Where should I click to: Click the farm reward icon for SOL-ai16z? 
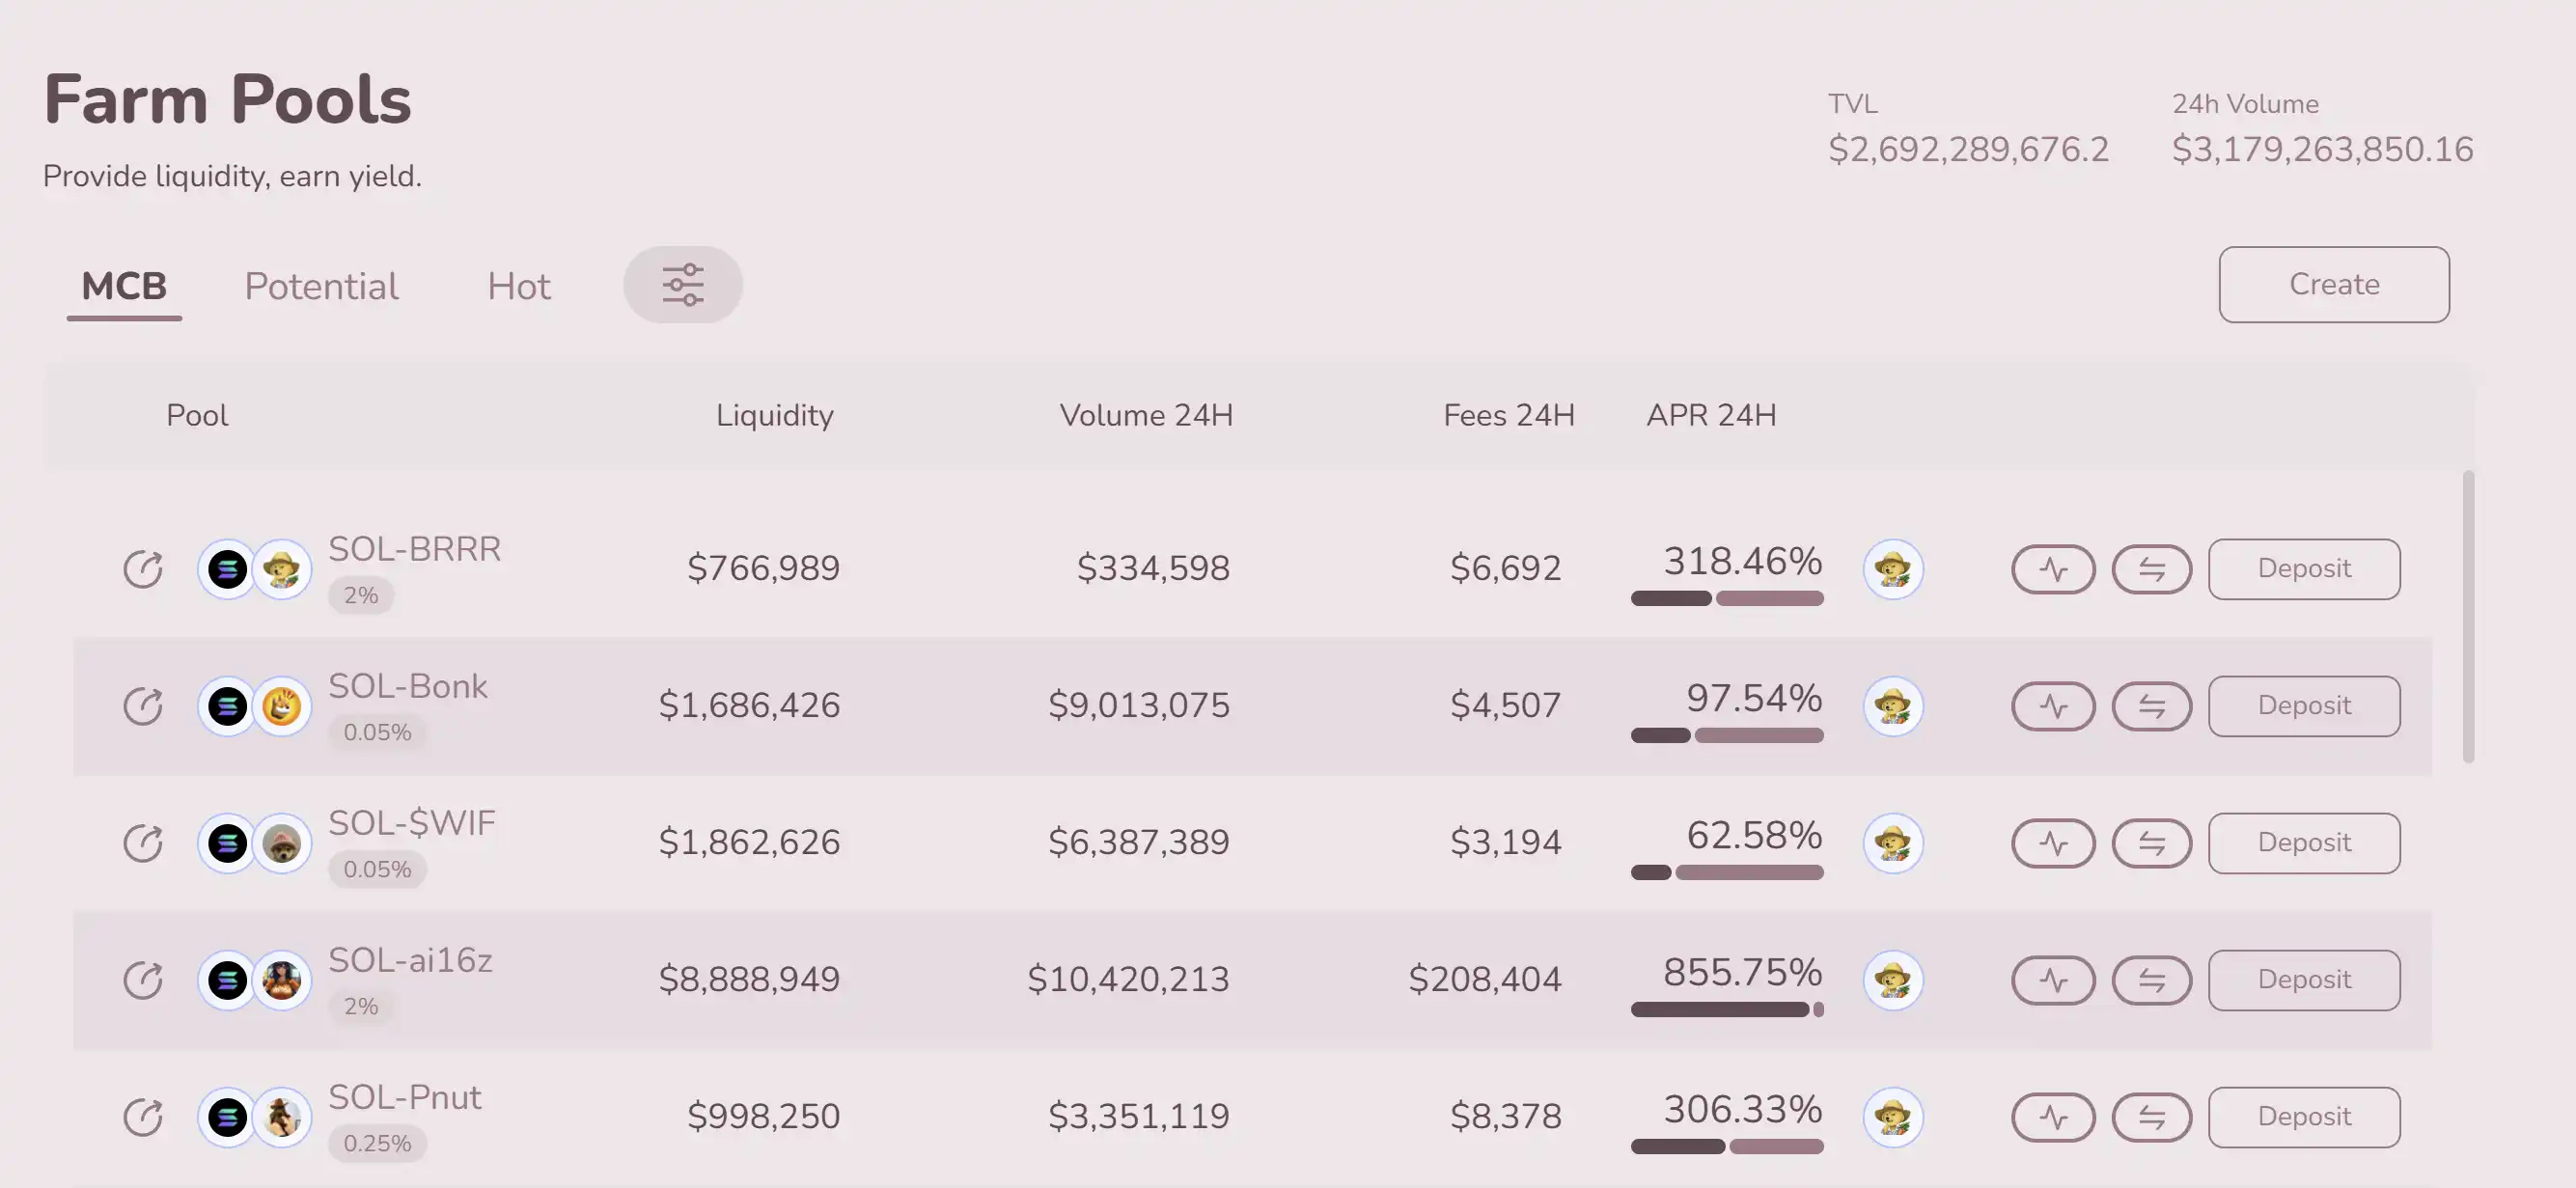1893,980
